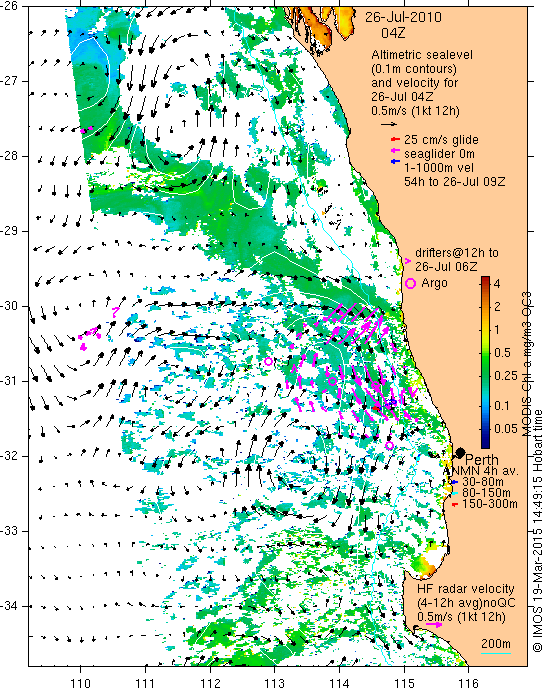Viewport: 550px width, 690px height.
Task: Click the red marker beside '150-300m'
Action: [x=455, y=504]
